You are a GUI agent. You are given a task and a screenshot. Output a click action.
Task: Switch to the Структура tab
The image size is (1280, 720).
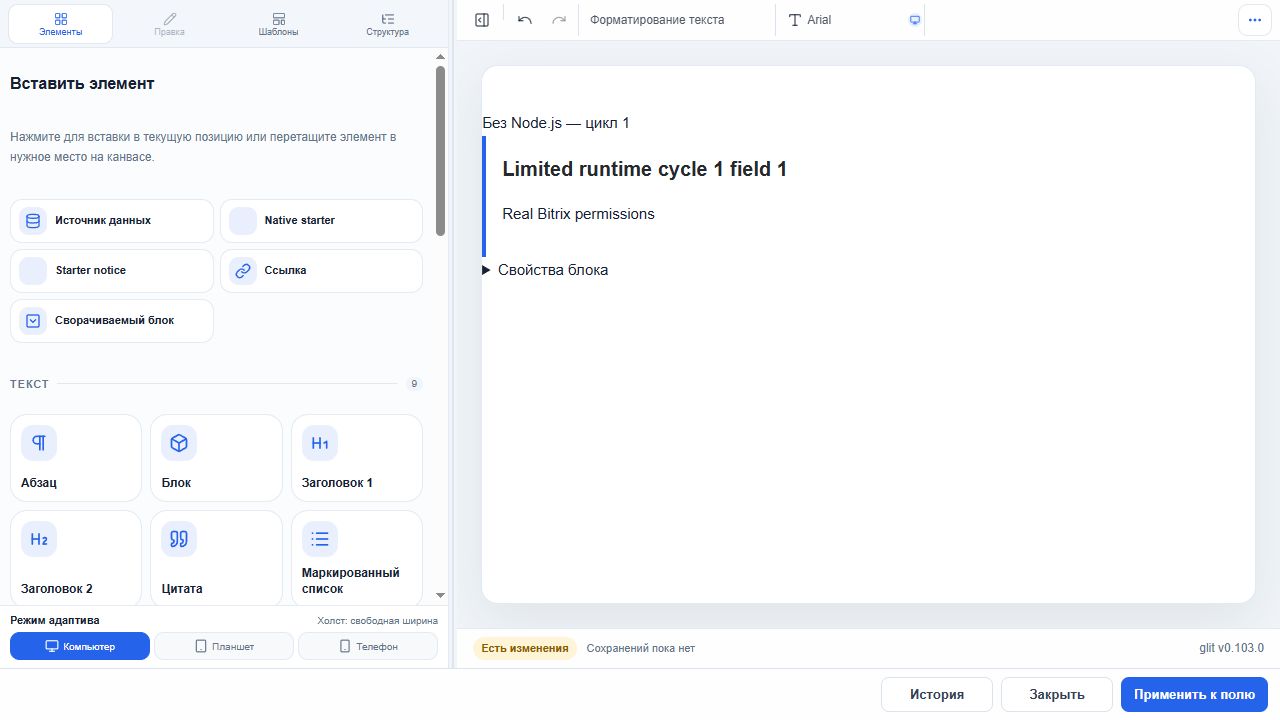[x=387, y=24]
